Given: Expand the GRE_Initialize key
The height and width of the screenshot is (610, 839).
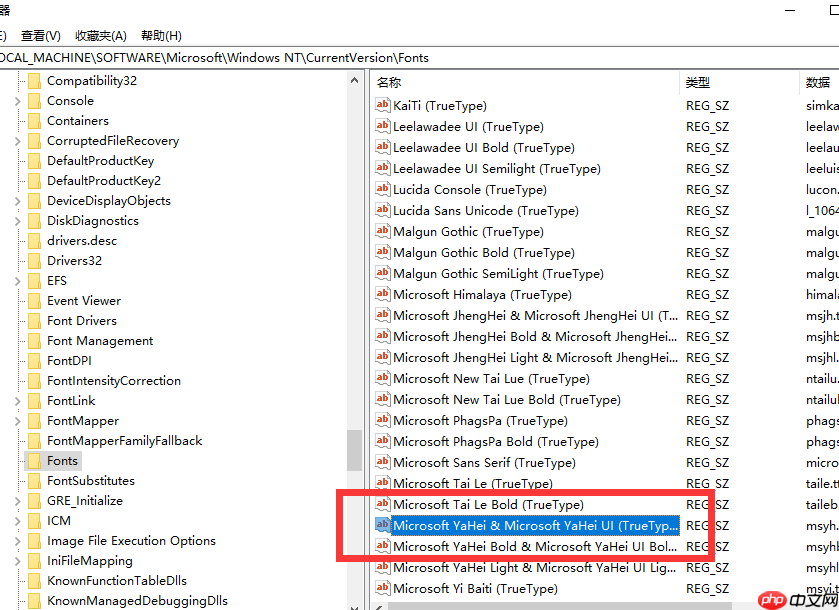Looking at the screenshot, I should [17, 501].
